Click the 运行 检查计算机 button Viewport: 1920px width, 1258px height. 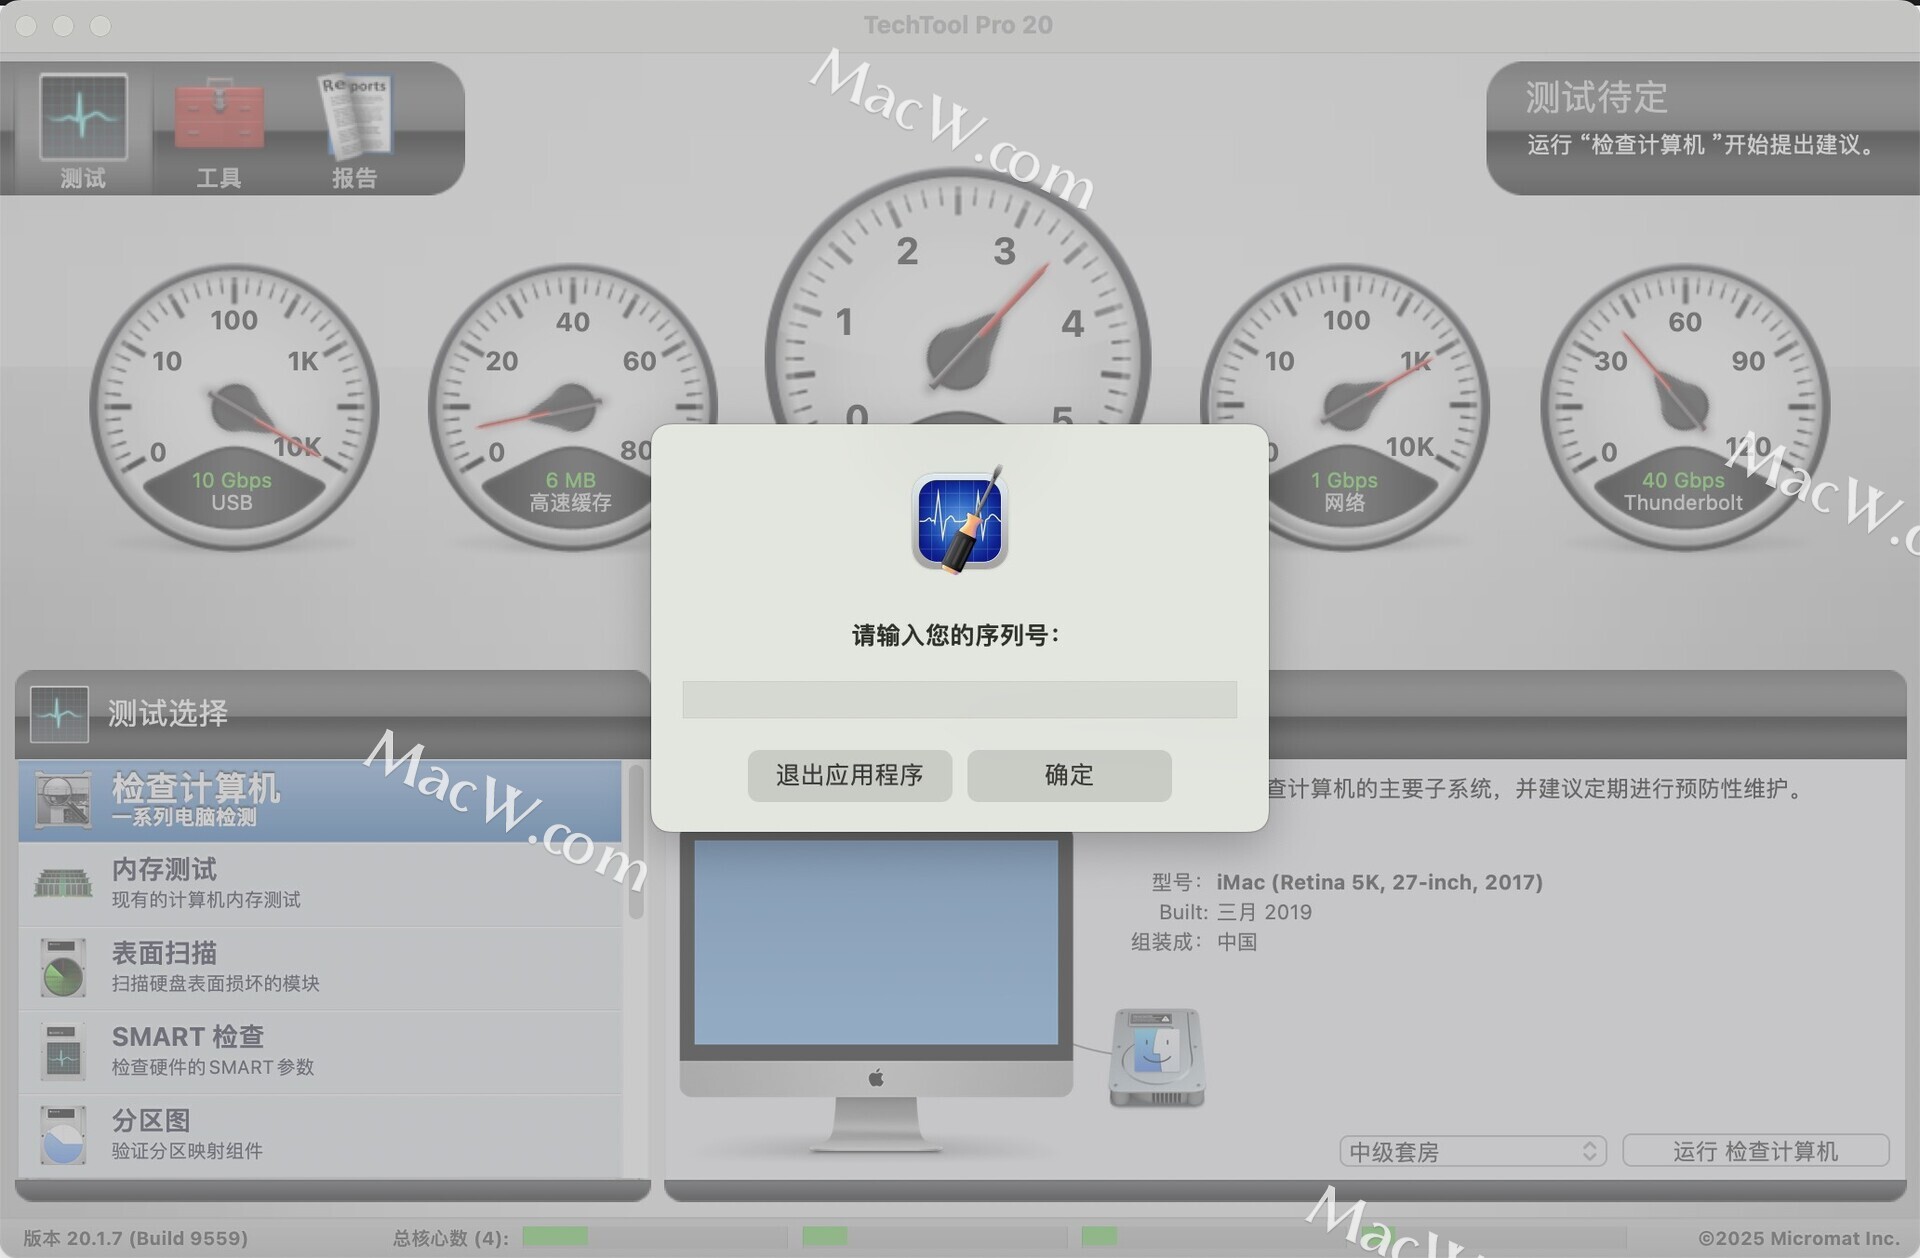point(1756,1151)
